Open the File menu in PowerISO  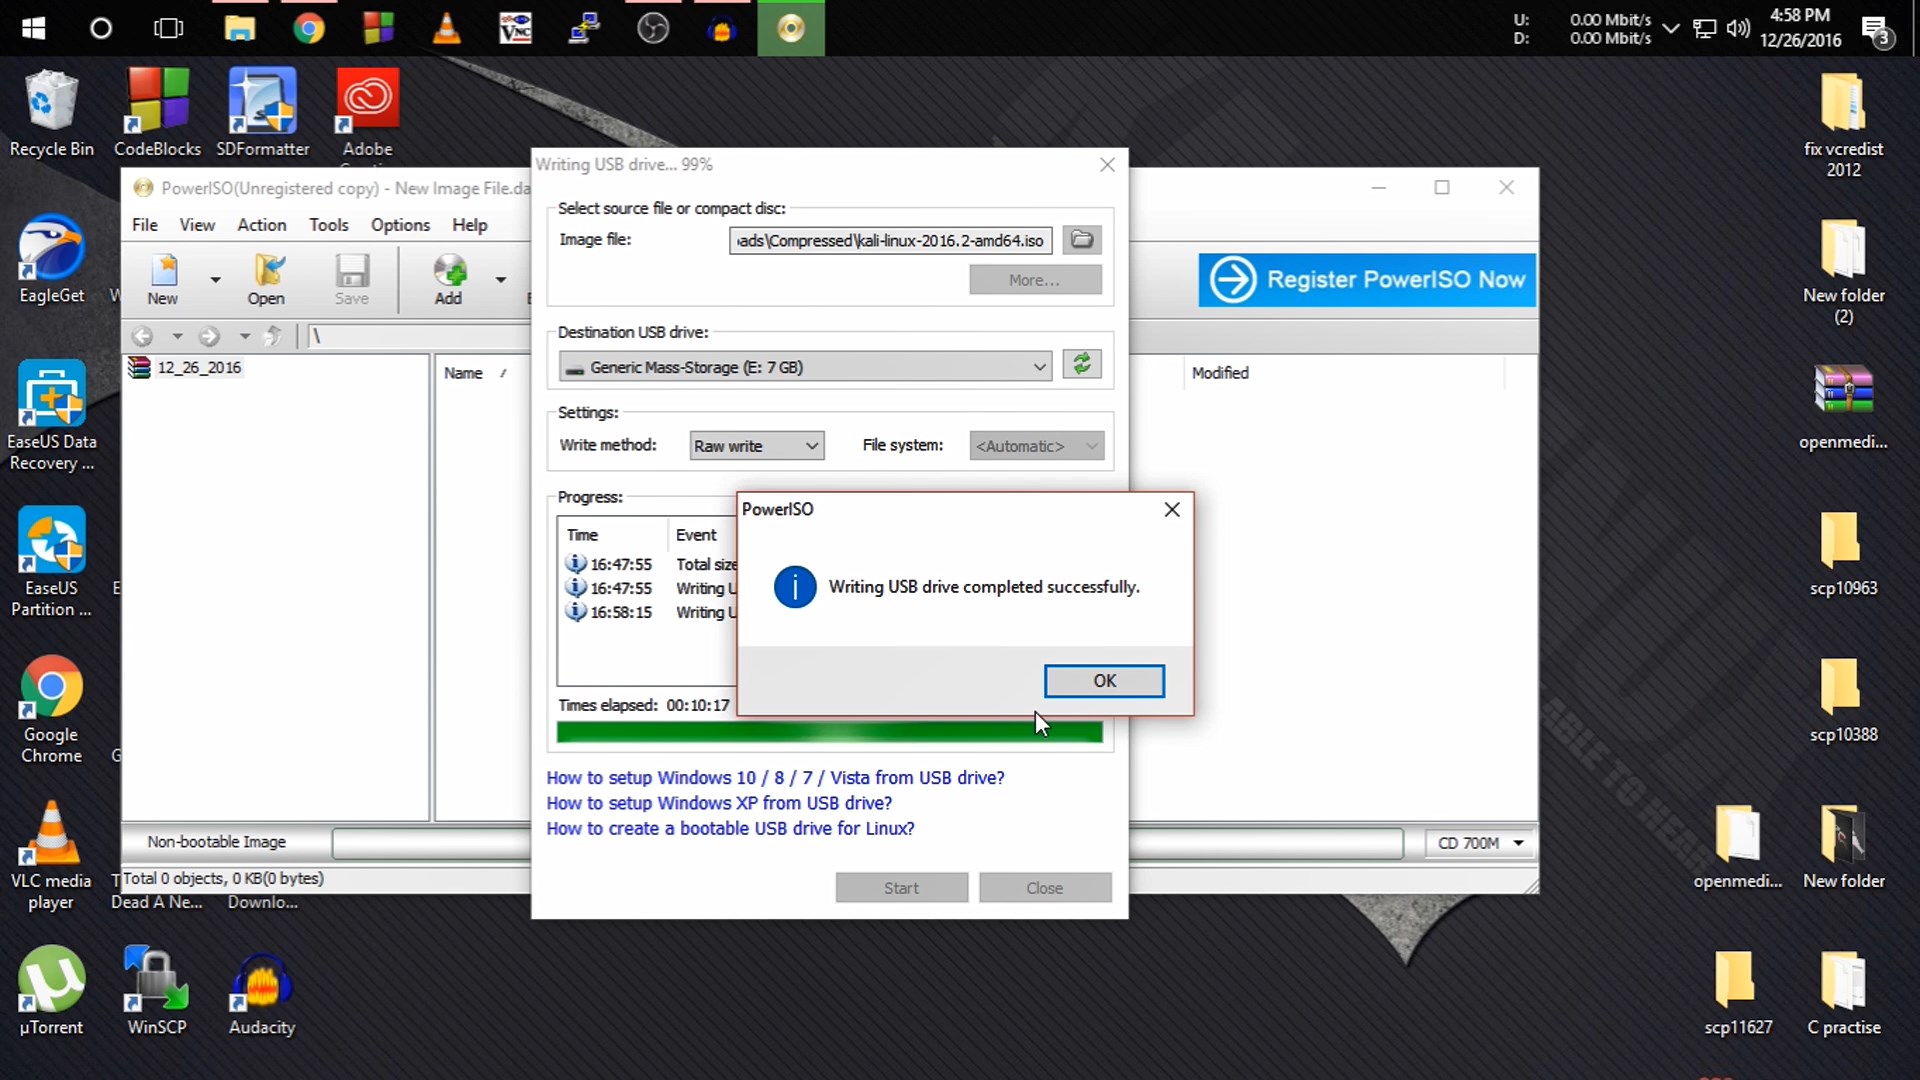click(145, 225)
